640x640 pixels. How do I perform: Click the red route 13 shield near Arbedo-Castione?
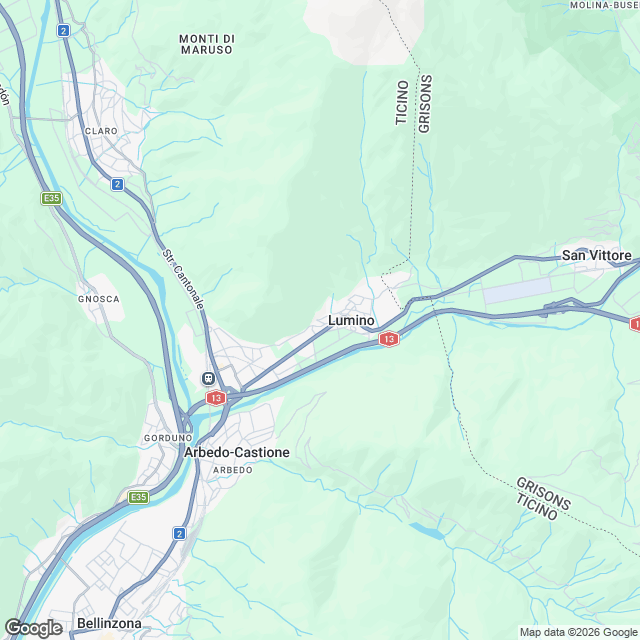(216, 398)
